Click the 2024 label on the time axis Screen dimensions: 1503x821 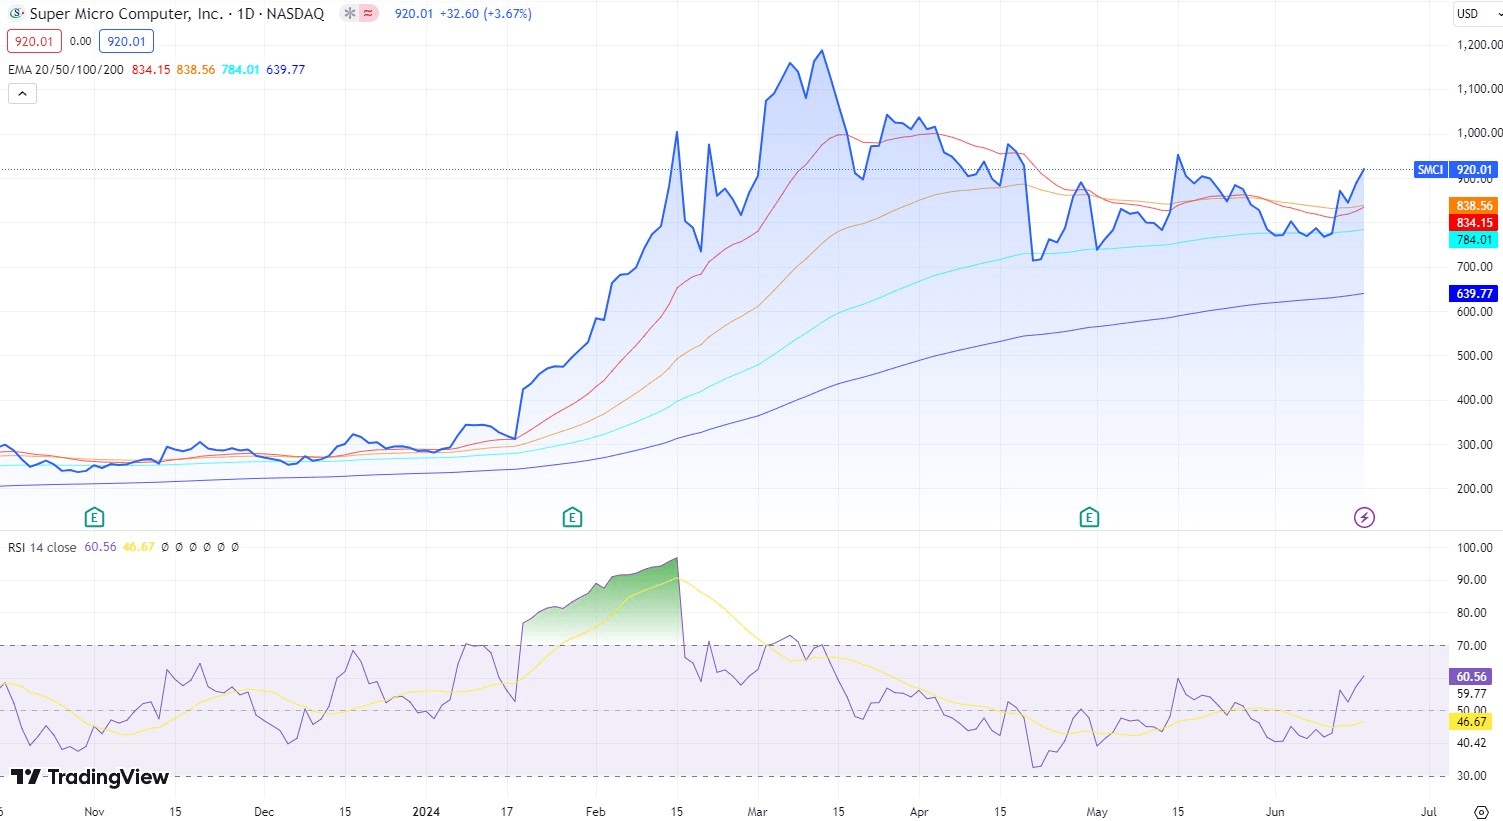click(x=426, y=812)
